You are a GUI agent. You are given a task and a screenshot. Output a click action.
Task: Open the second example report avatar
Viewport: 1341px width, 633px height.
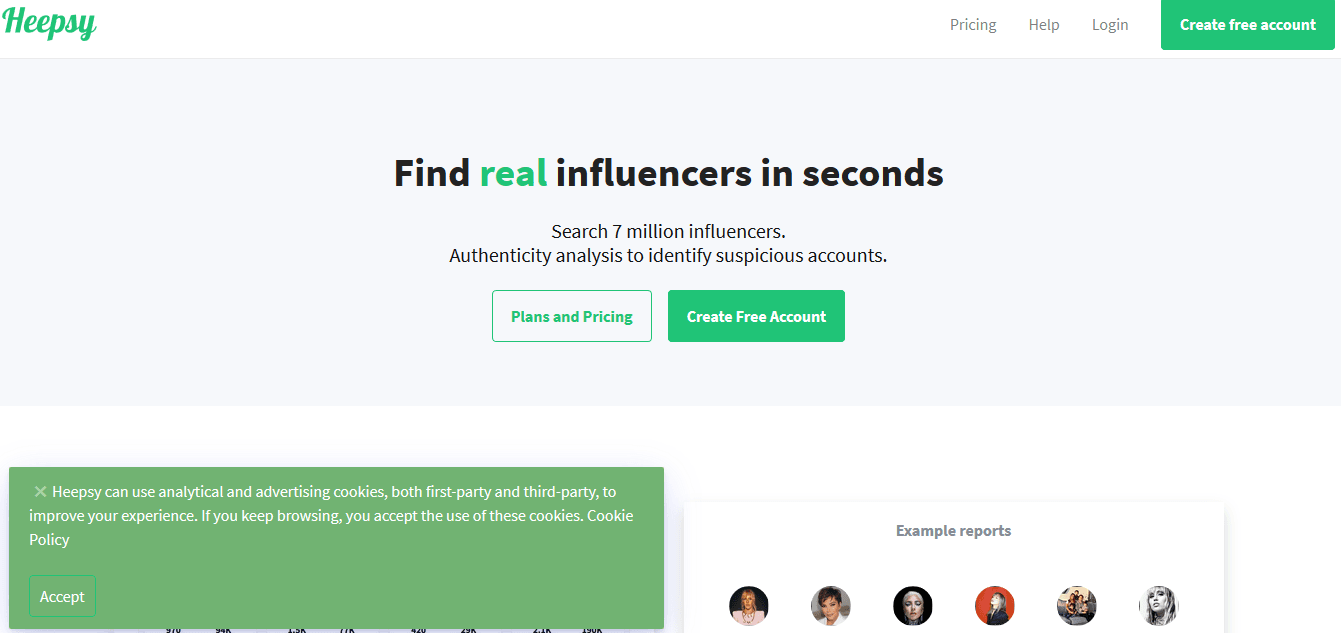click(x=831, y=606)
